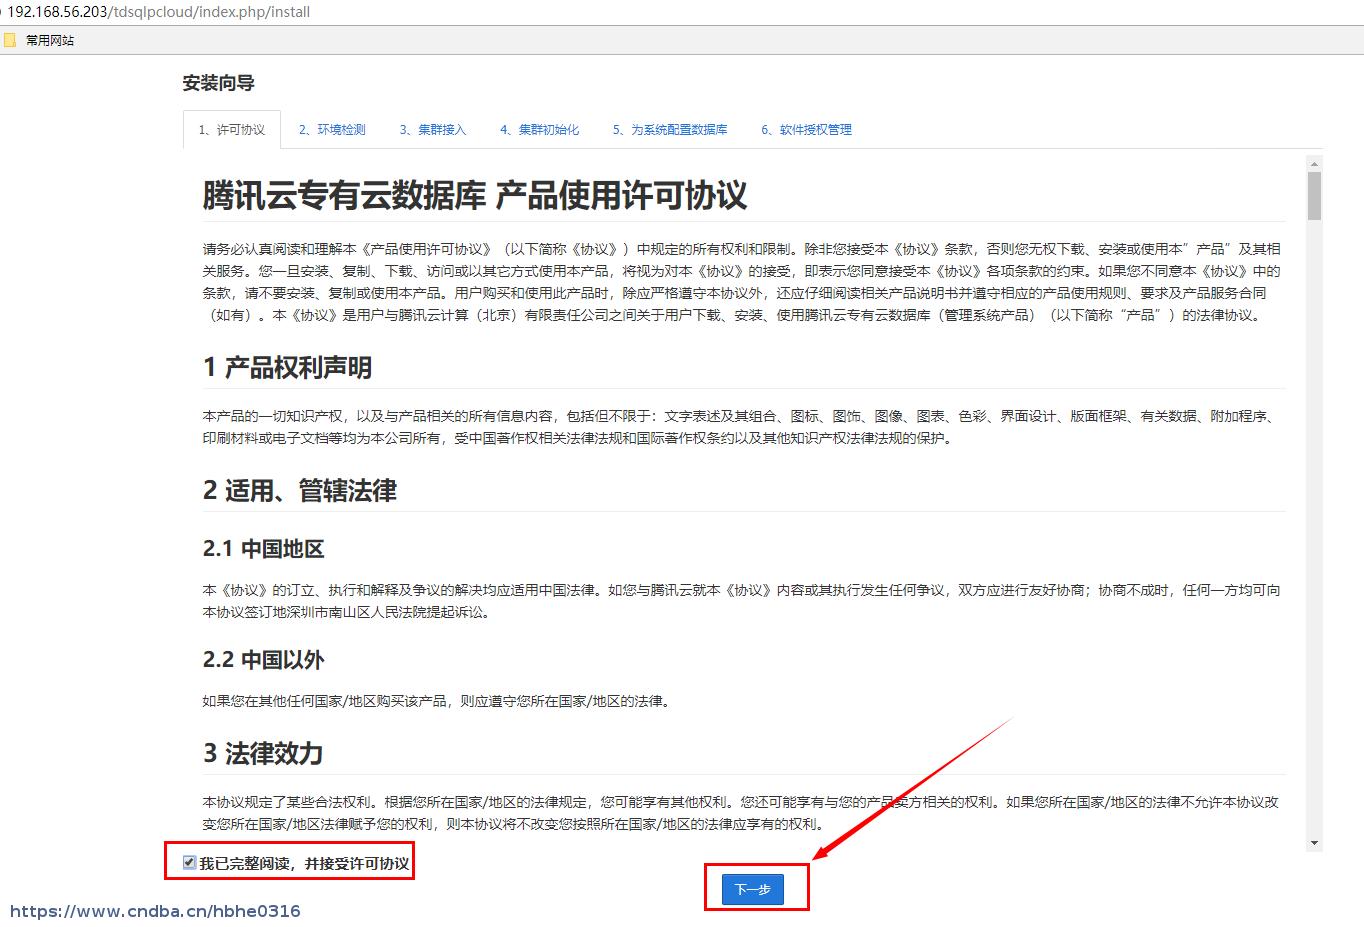Click the 2 适用、管辖法律 heading
Image resolution: width=1364 pixels, height=927 pixels.
[x=300, y=490]
